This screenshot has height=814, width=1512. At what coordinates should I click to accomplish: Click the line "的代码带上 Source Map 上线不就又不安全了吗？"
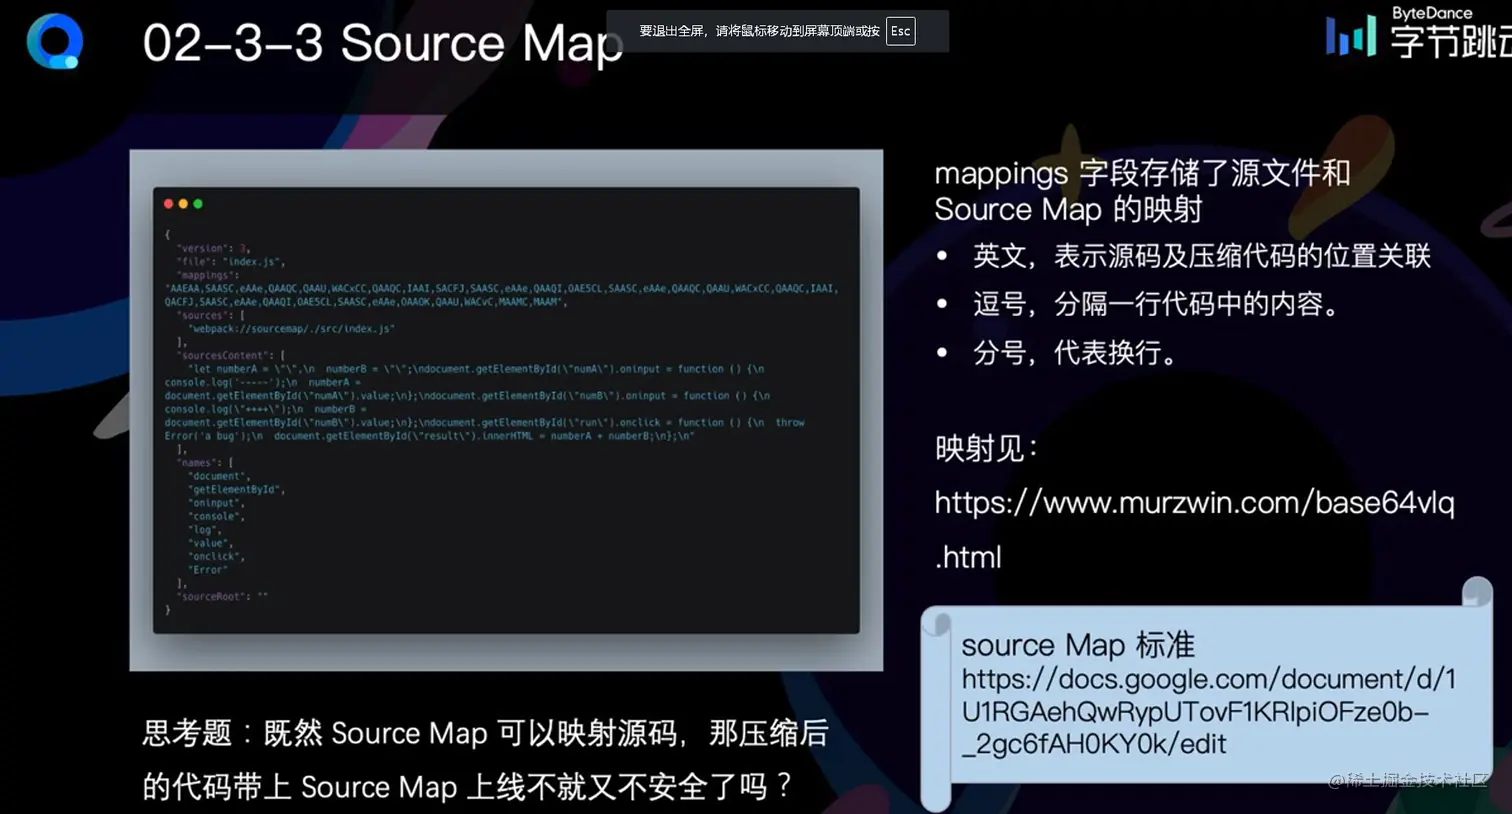pyautogui.click(x=467, y=787)
